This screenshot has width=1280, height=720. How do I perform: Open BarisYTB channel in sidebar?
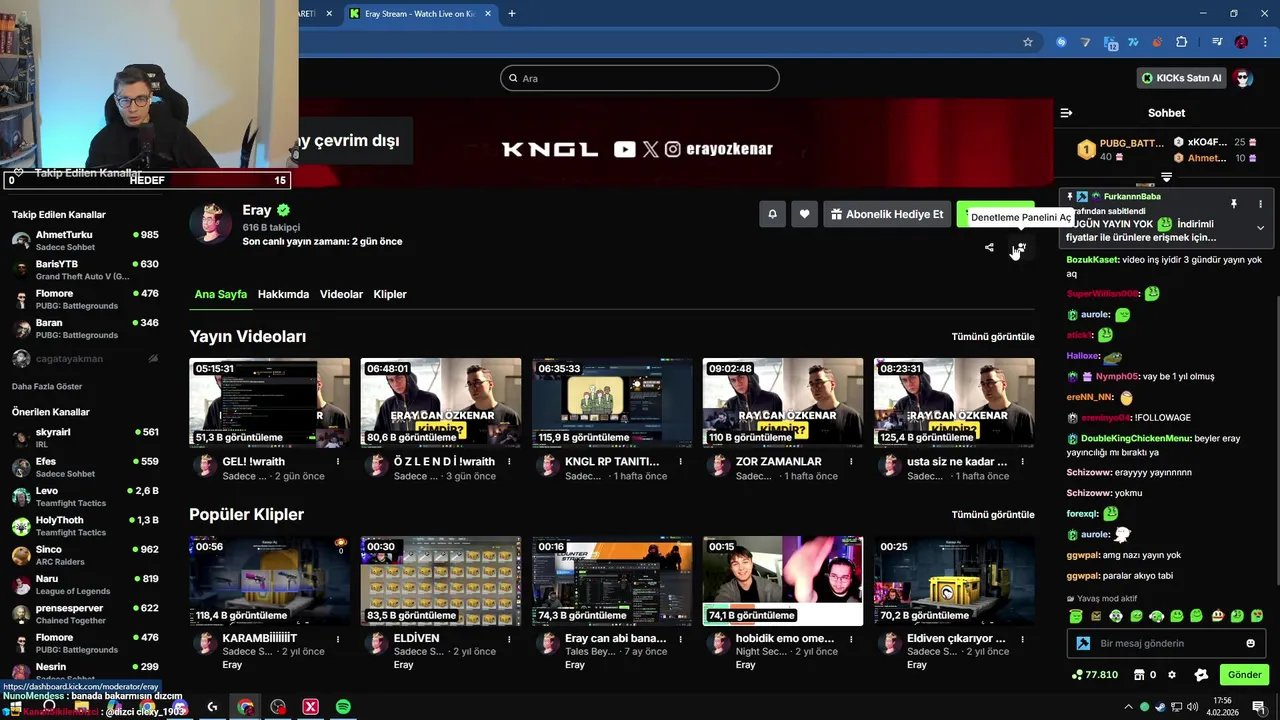[85, 270]
